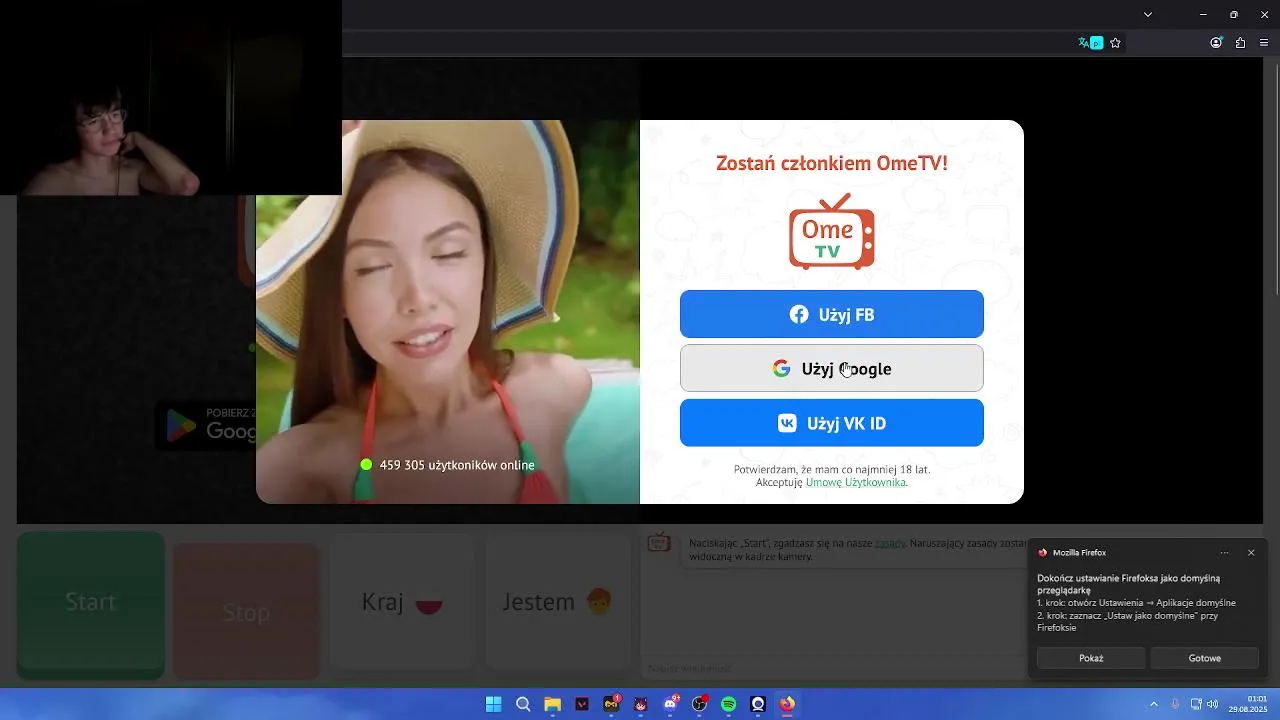Log in using Użyj VK ID
This screenshot has width=1280, height=720.
832,423
